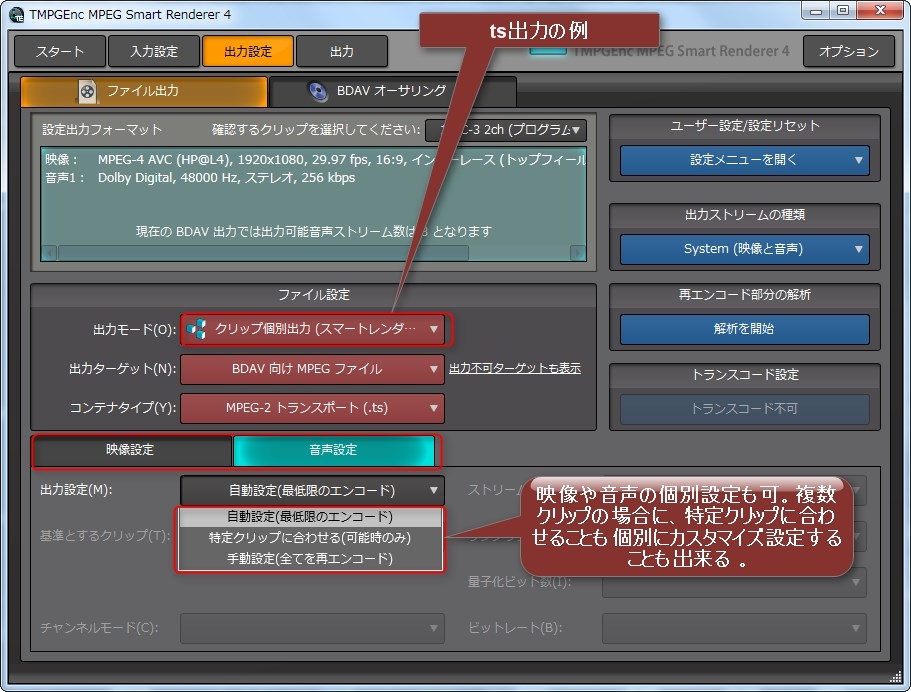Viewport: 911px width, 692px height.
Task: Select the ファイル出力 tab
Action: [144, 91]
